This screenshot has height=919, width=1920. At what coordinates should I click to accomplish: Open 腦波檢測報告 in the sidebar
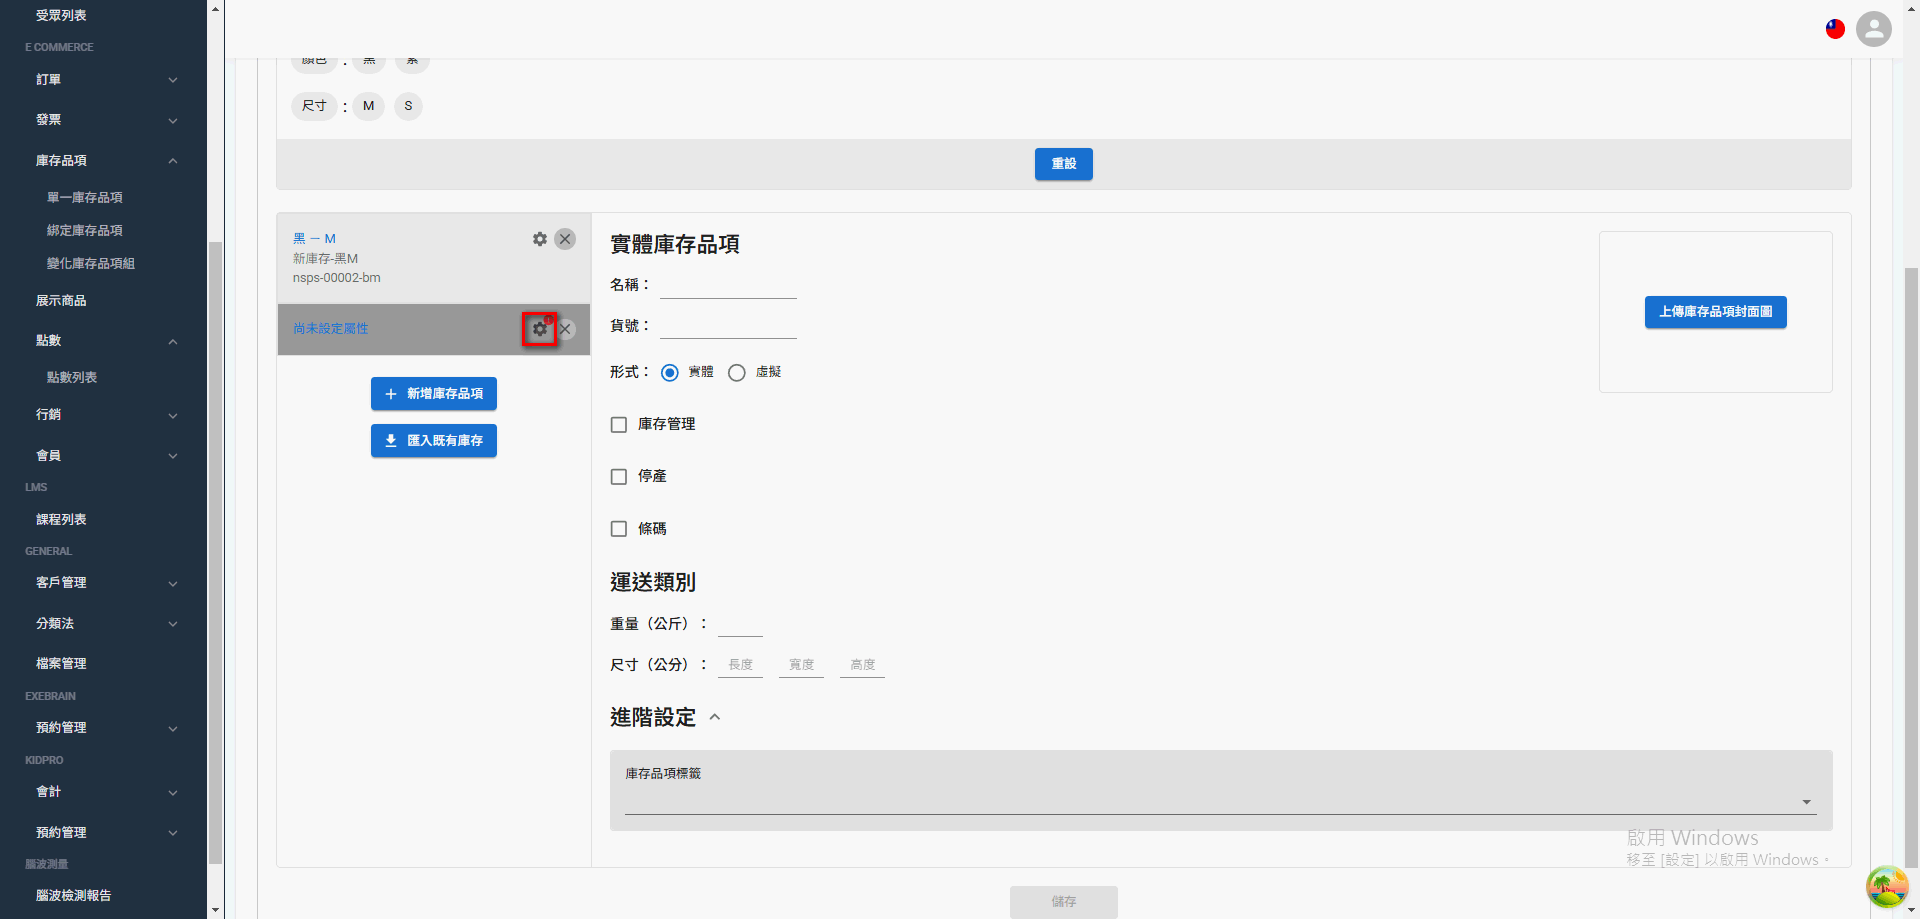pos(74,896)
